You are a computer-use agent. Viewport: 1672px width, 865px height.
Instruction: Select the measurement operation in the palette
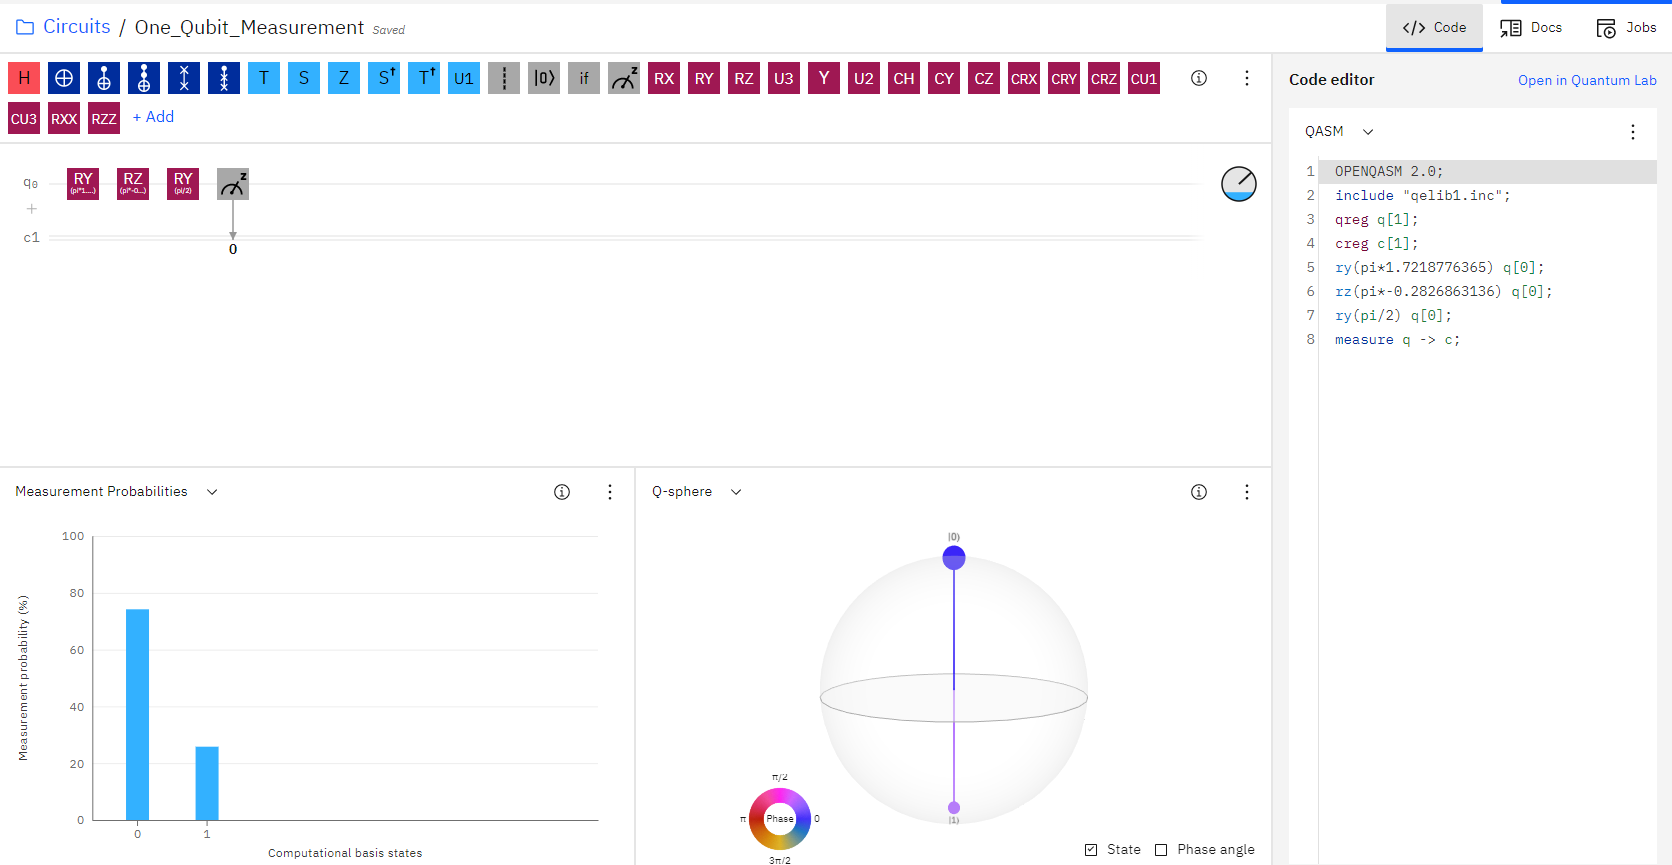point(624,78)
